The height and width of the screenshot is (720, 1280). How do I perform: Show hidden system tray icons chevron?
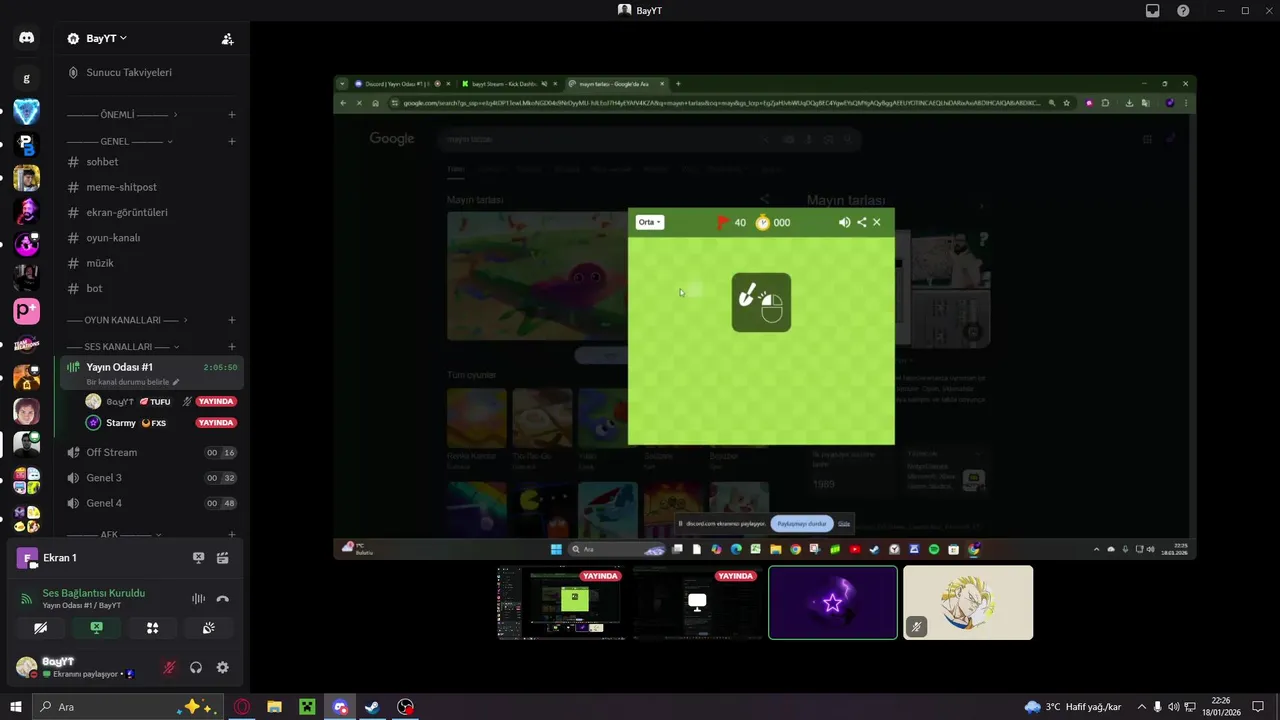click(x=1141, y=707)
